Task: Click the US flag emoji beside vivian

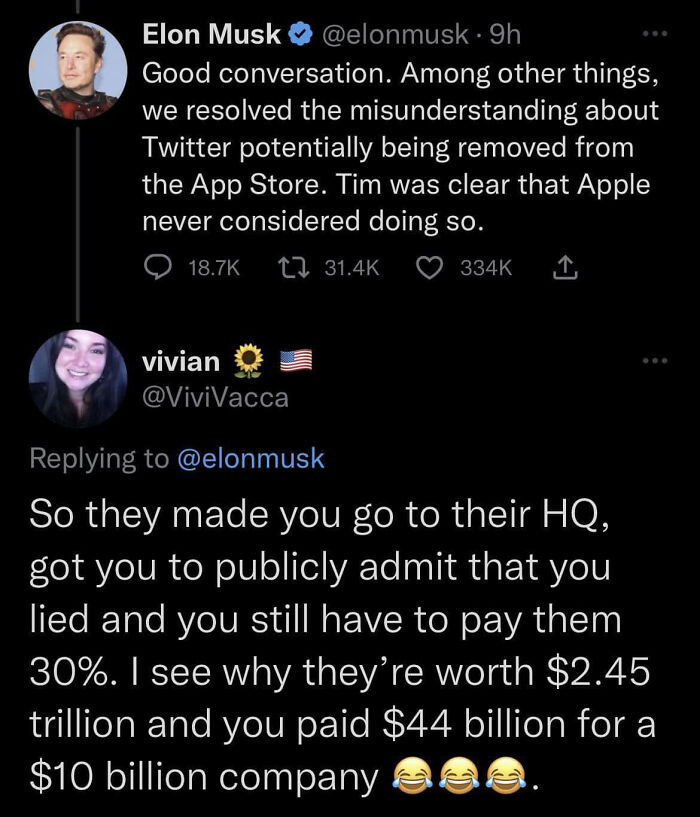Action: tap(296, 360)
